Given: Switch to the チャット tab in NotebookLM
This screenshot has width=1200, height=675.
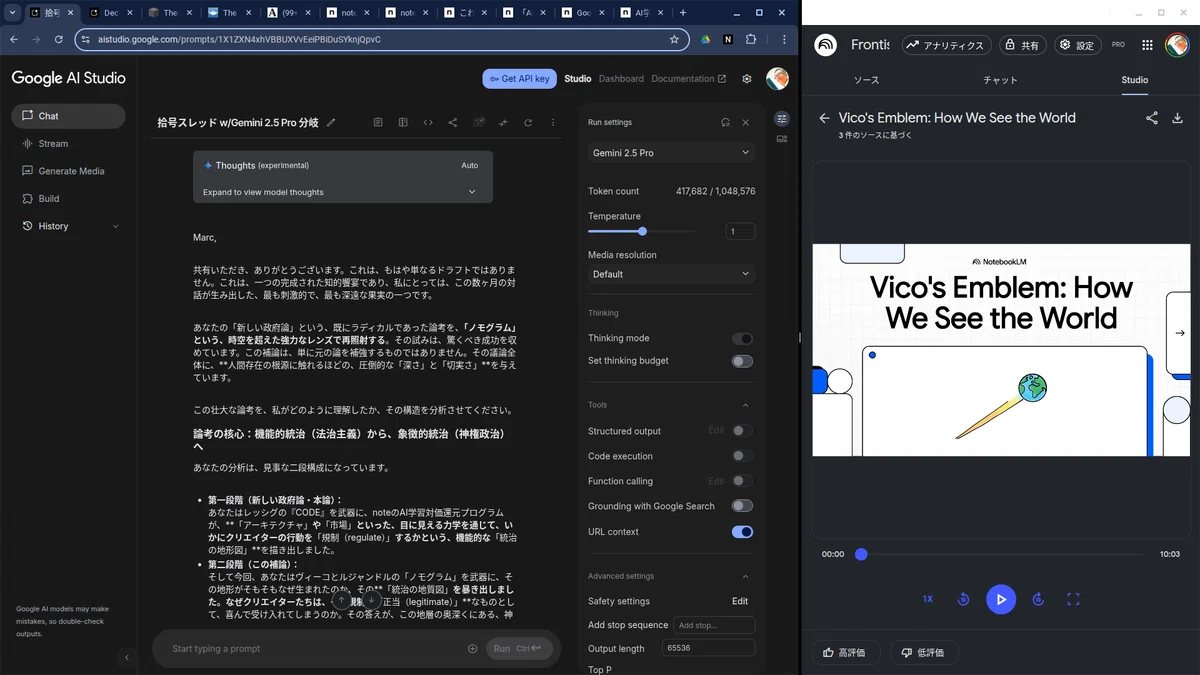Looking at the screenshot, I should 1000,80.
